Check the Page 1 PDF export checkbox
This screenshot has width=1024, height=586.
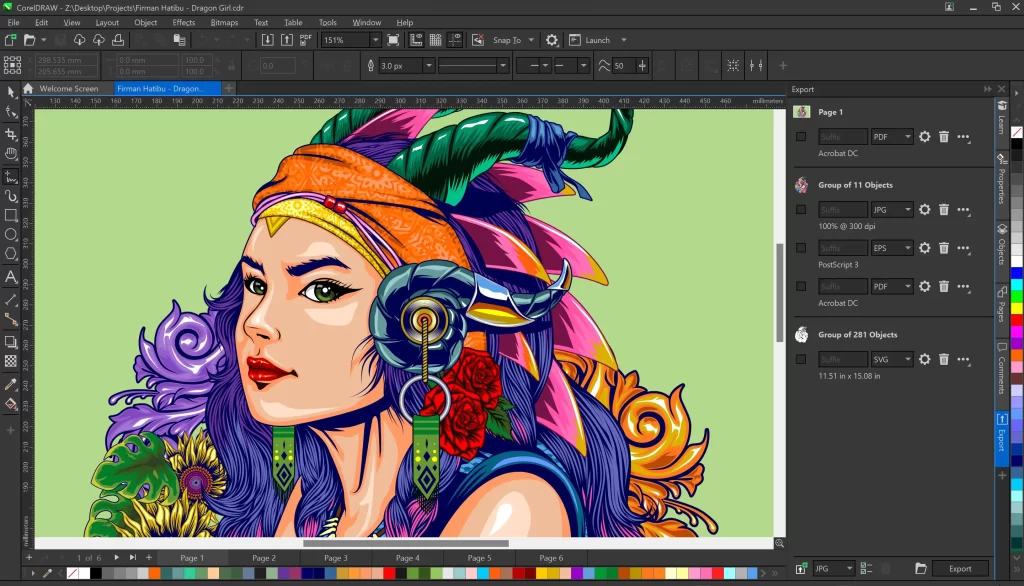tap(801, 137)
